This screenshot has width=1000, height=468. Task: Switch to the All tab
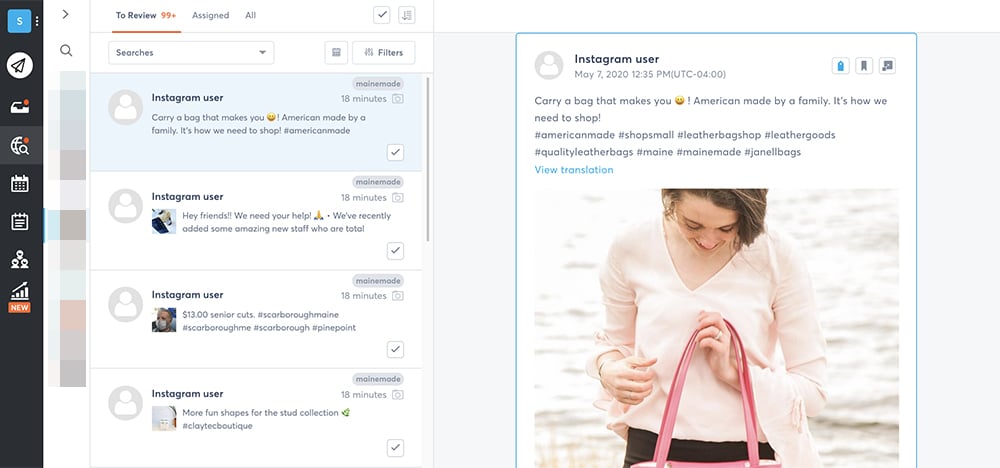click(x=251, y=15)
